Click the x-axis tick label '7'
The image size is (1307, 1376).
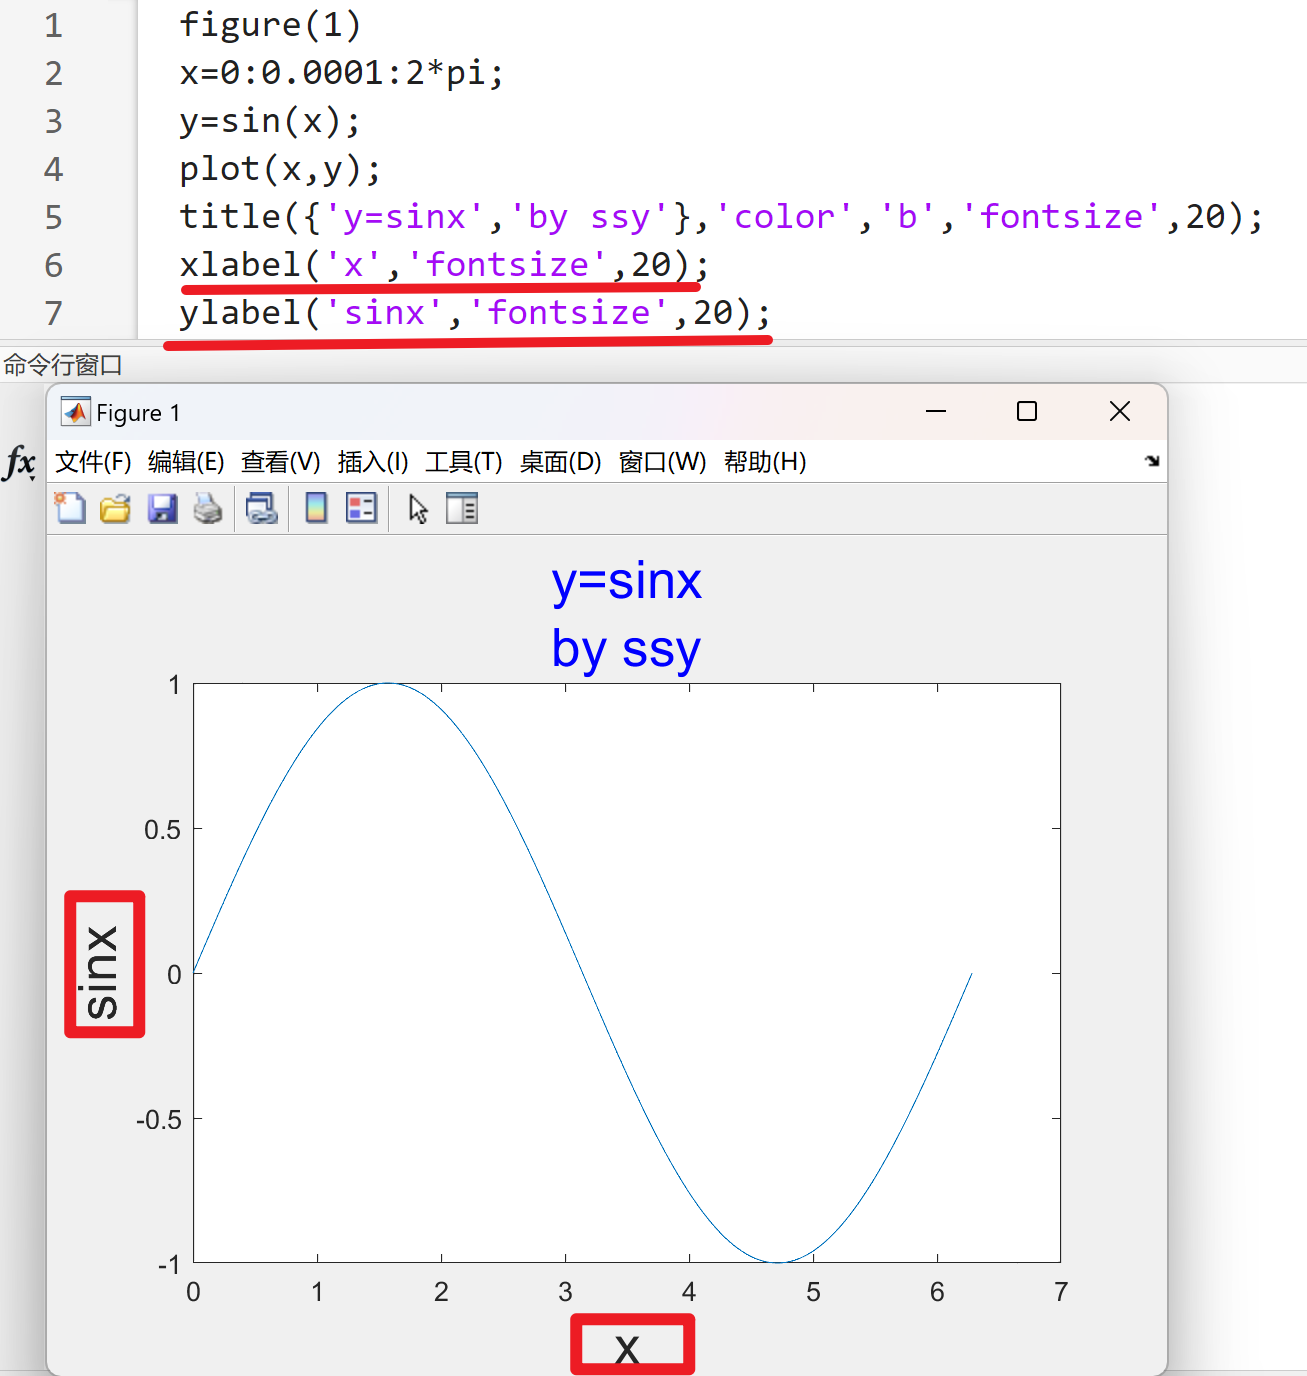(x=1061, y=1292)
